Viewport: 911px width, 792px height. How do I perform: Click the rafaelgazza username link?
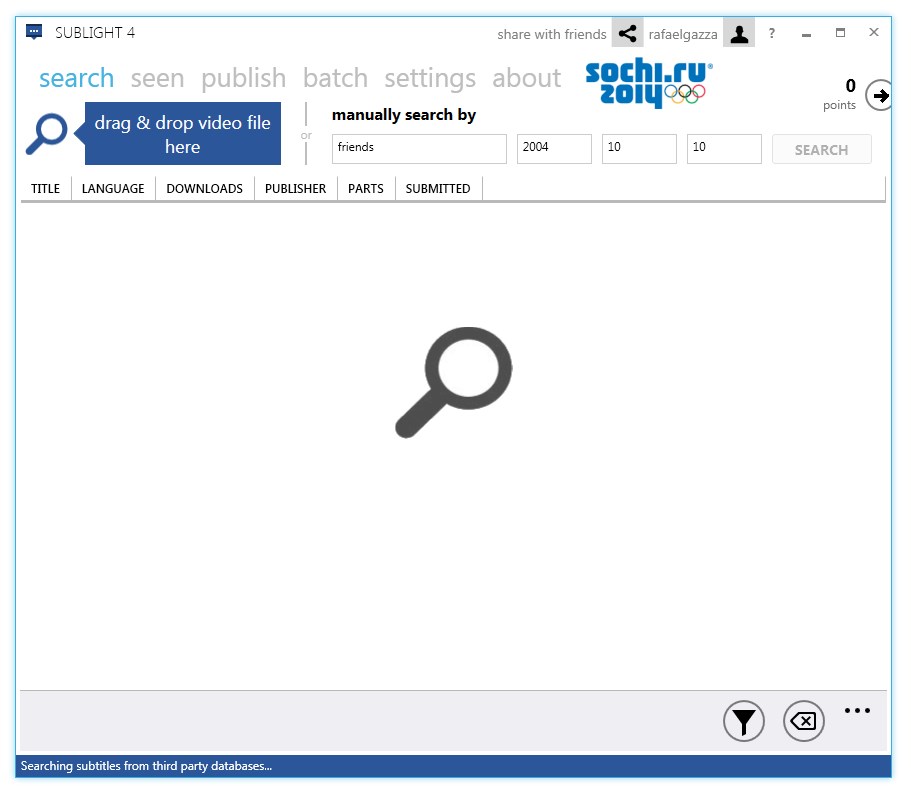(682, 34)
